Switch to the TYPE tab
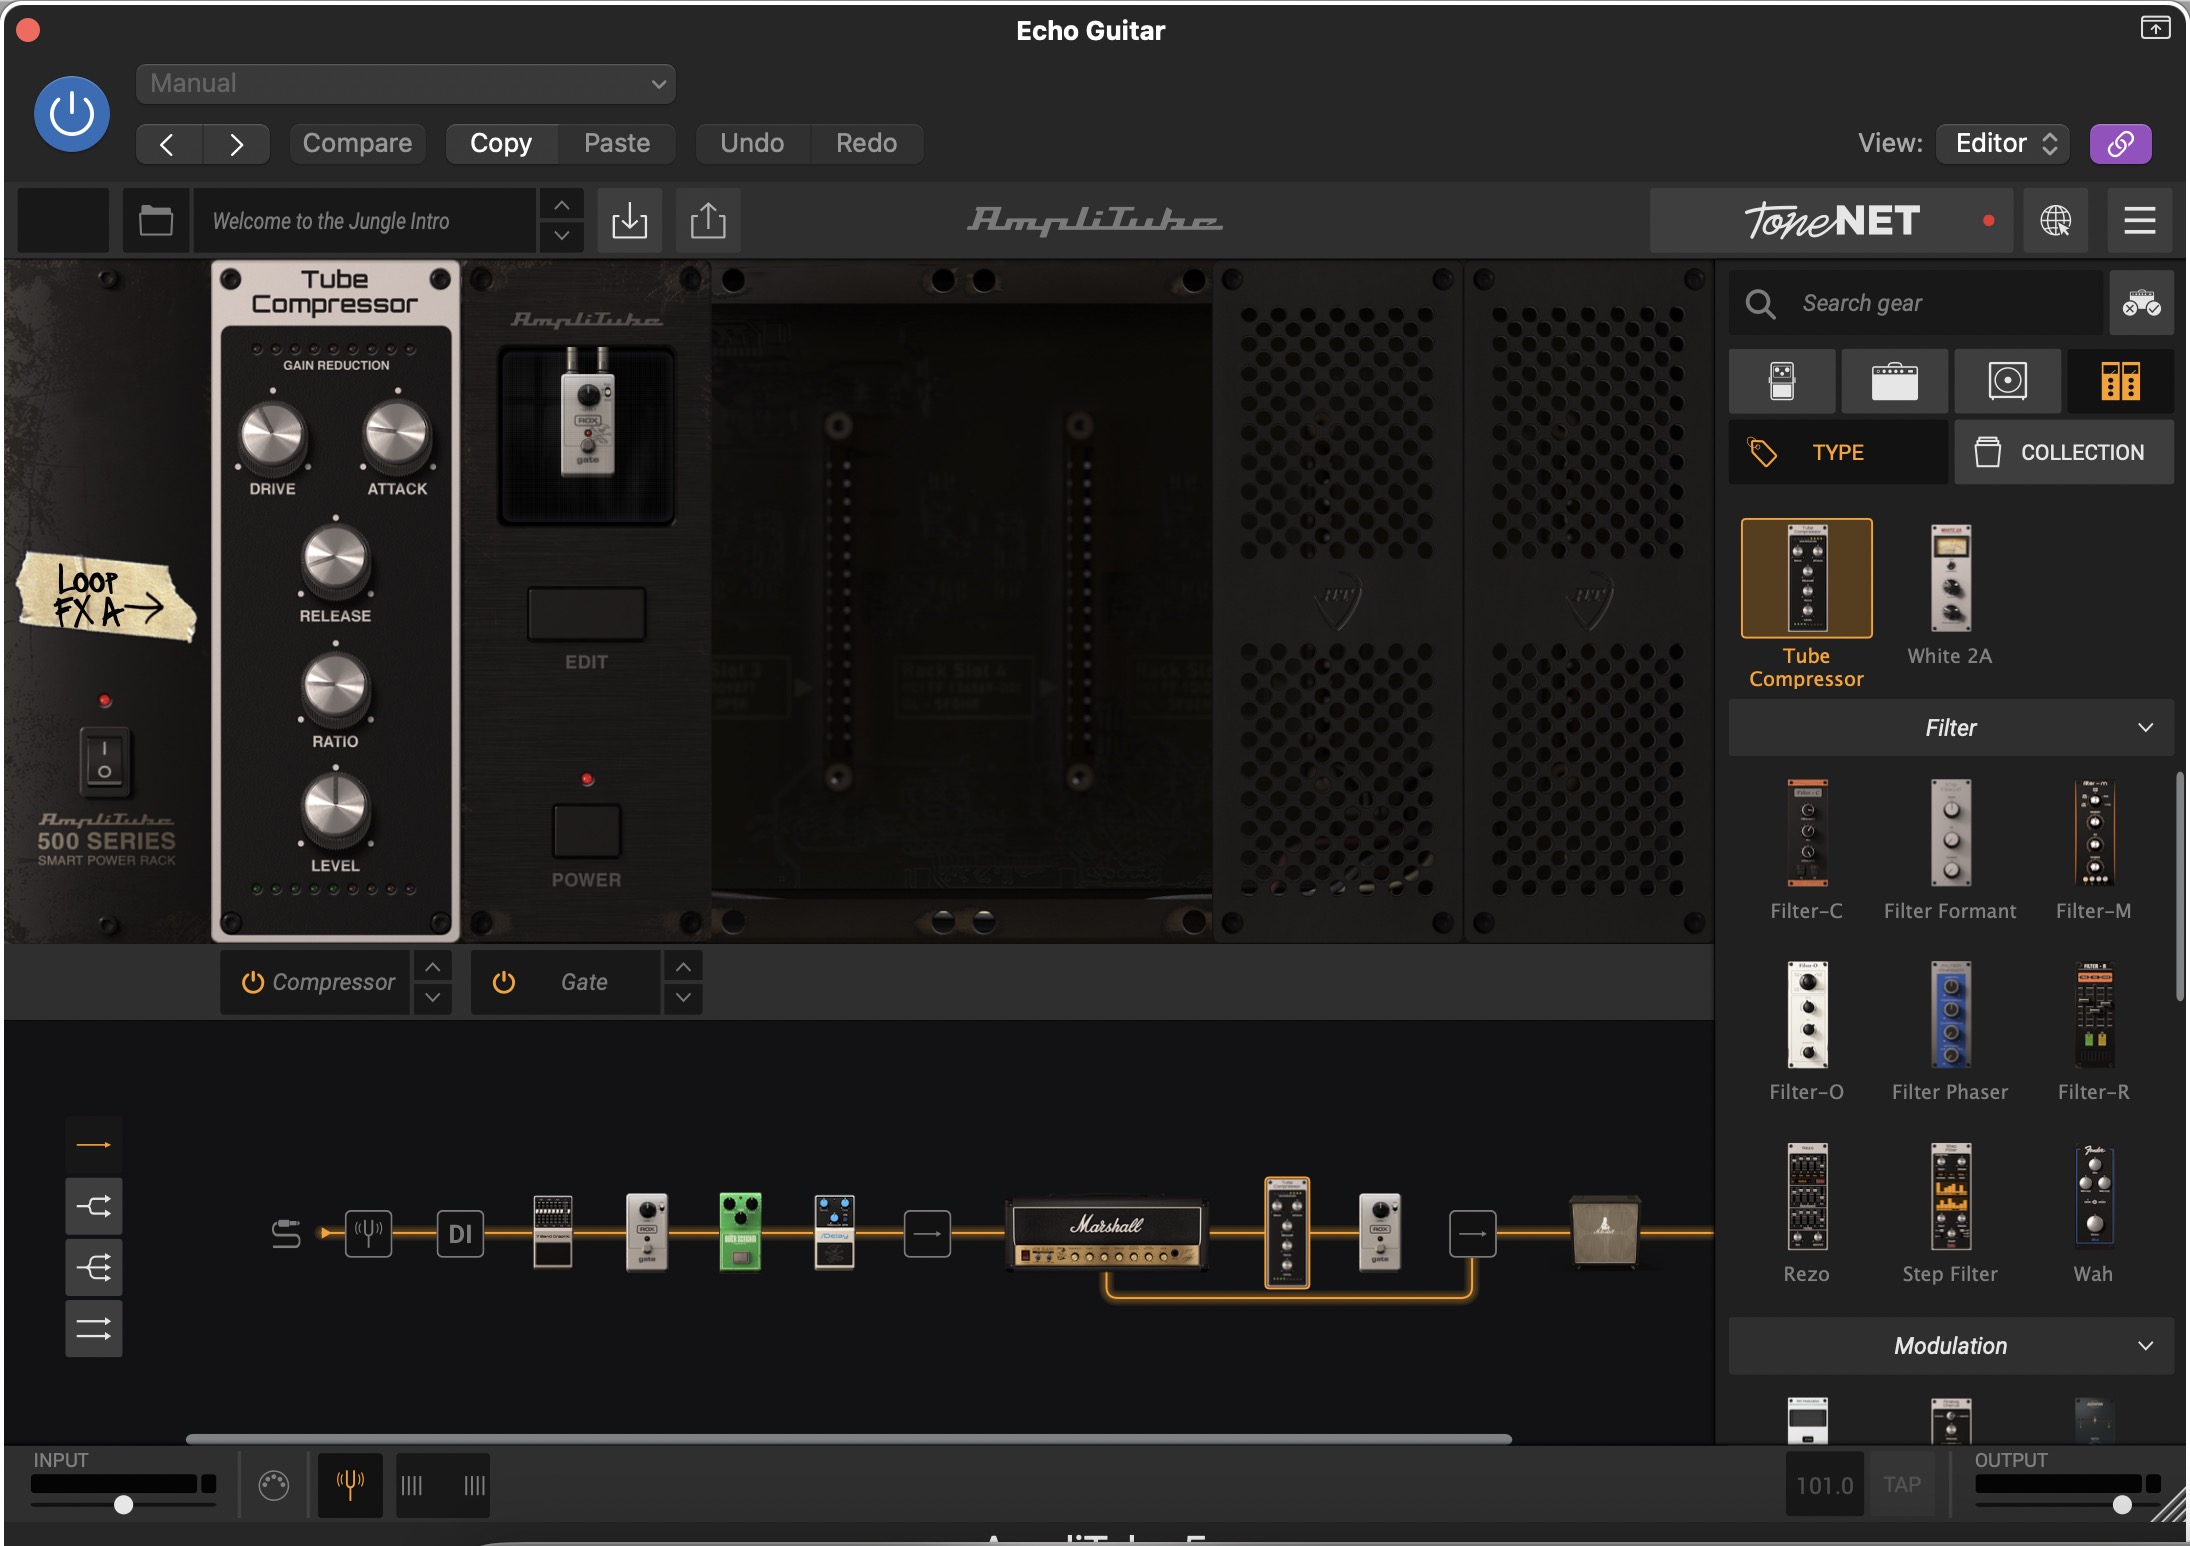Viewport: 2190px width, 1546px height. 1837,452
